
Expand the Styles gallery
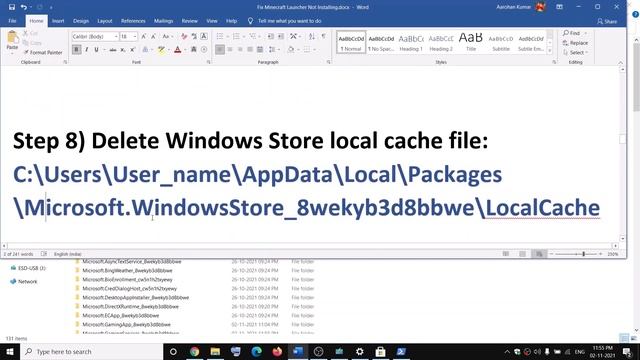[549, 51]
